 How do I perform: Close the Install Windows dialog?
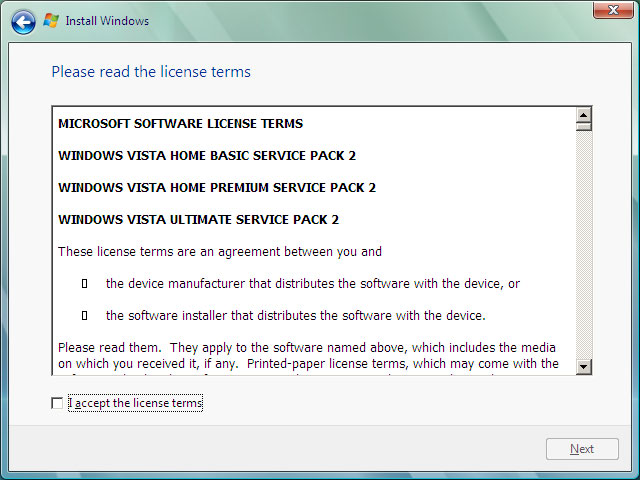click(613, 10)
